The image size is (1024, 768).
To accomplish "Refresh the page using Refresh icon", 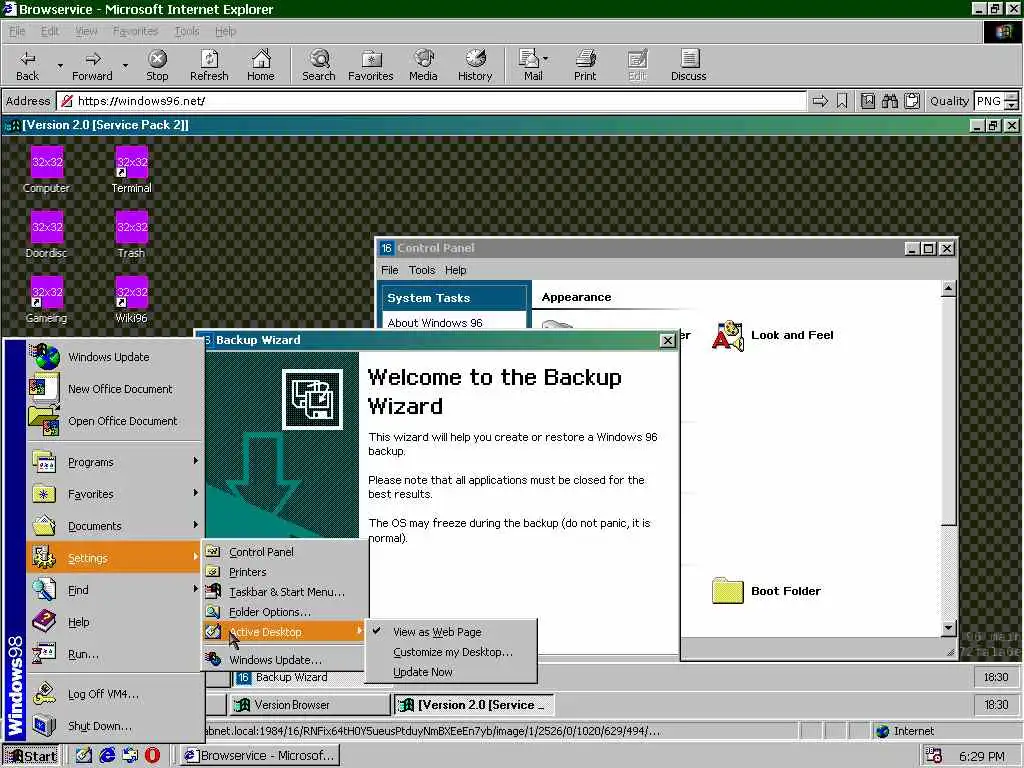I will click(x=209, y=66).
